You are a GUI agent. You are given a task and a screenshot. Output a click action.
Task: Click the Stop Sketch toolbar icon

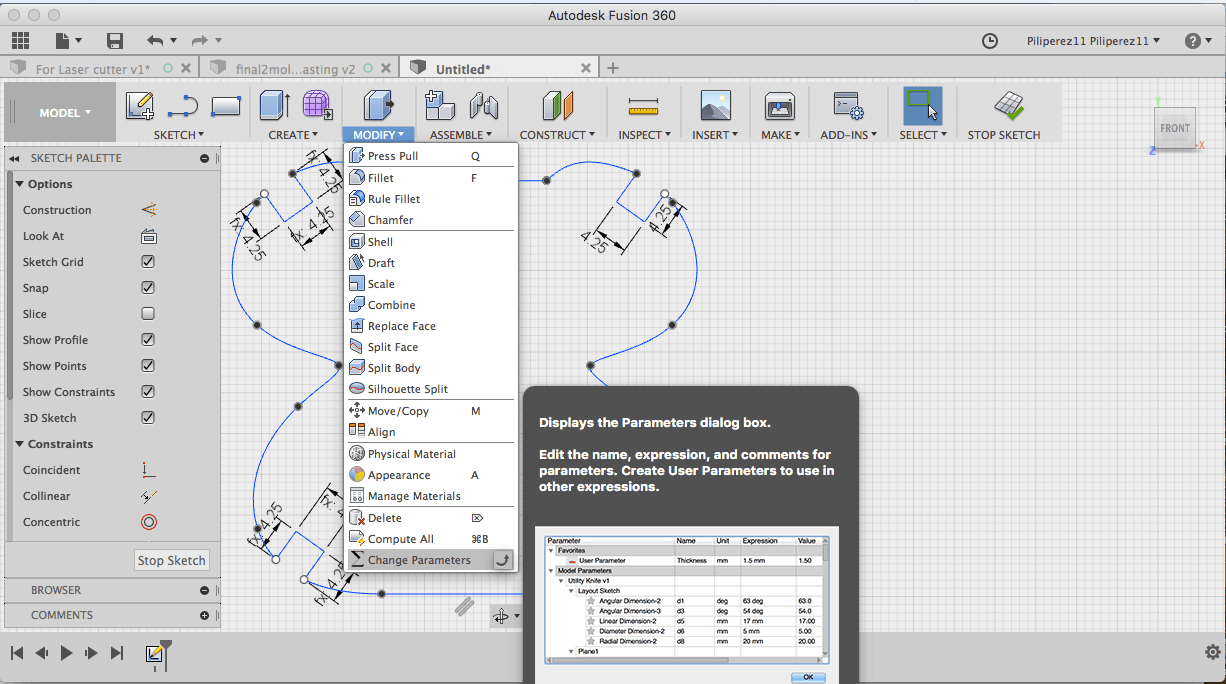[x=1007, y=106]
